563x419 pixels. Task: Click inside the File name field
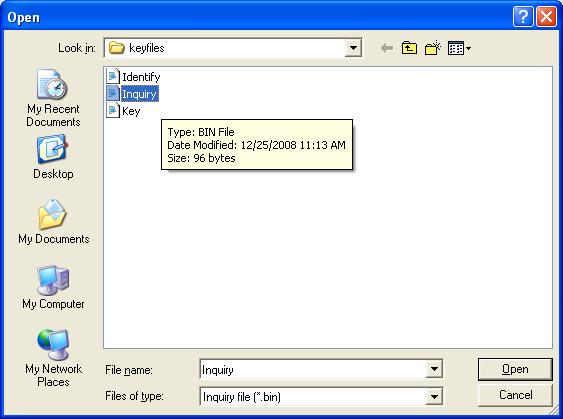pyautogui.click(x=313, y=369)
